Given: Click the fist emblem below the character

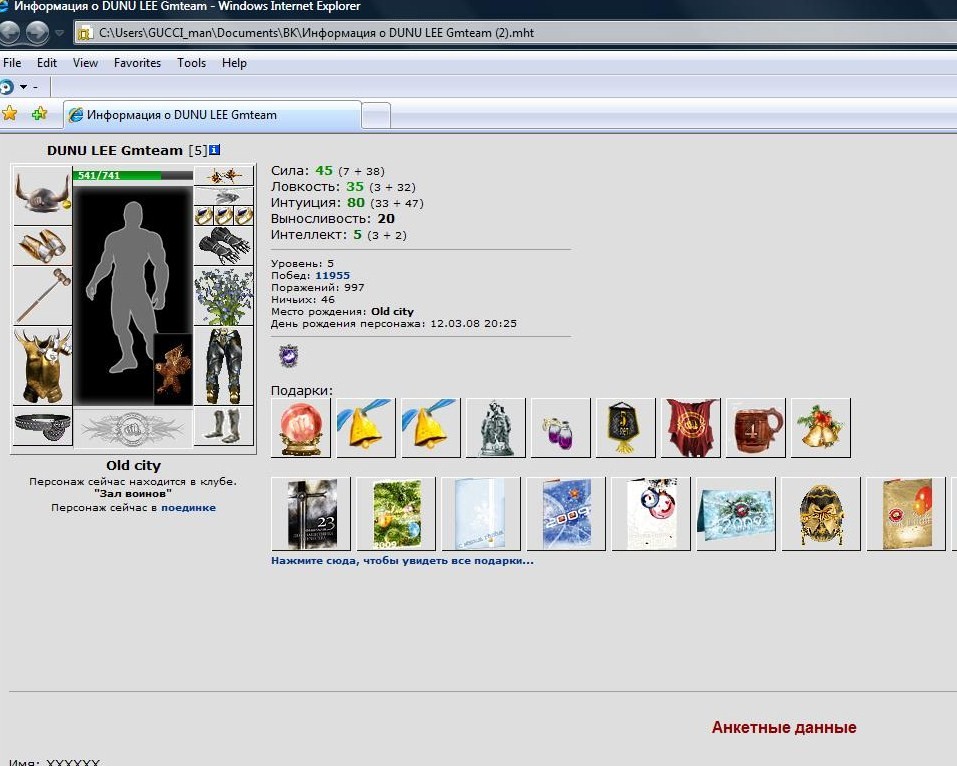Looking at the screenshot, I should [x=132, y=428].
